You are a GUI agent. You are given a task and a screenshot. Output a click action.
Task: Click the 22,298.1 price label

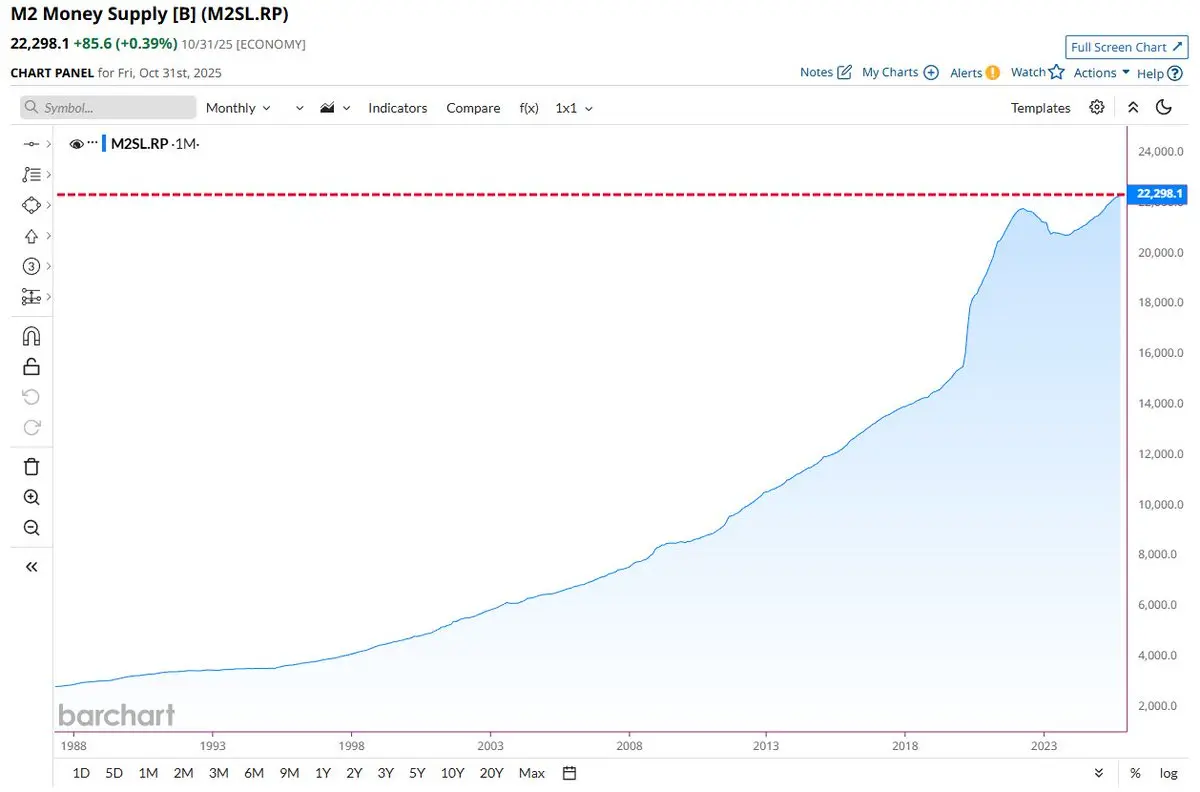click(1158, 194)
